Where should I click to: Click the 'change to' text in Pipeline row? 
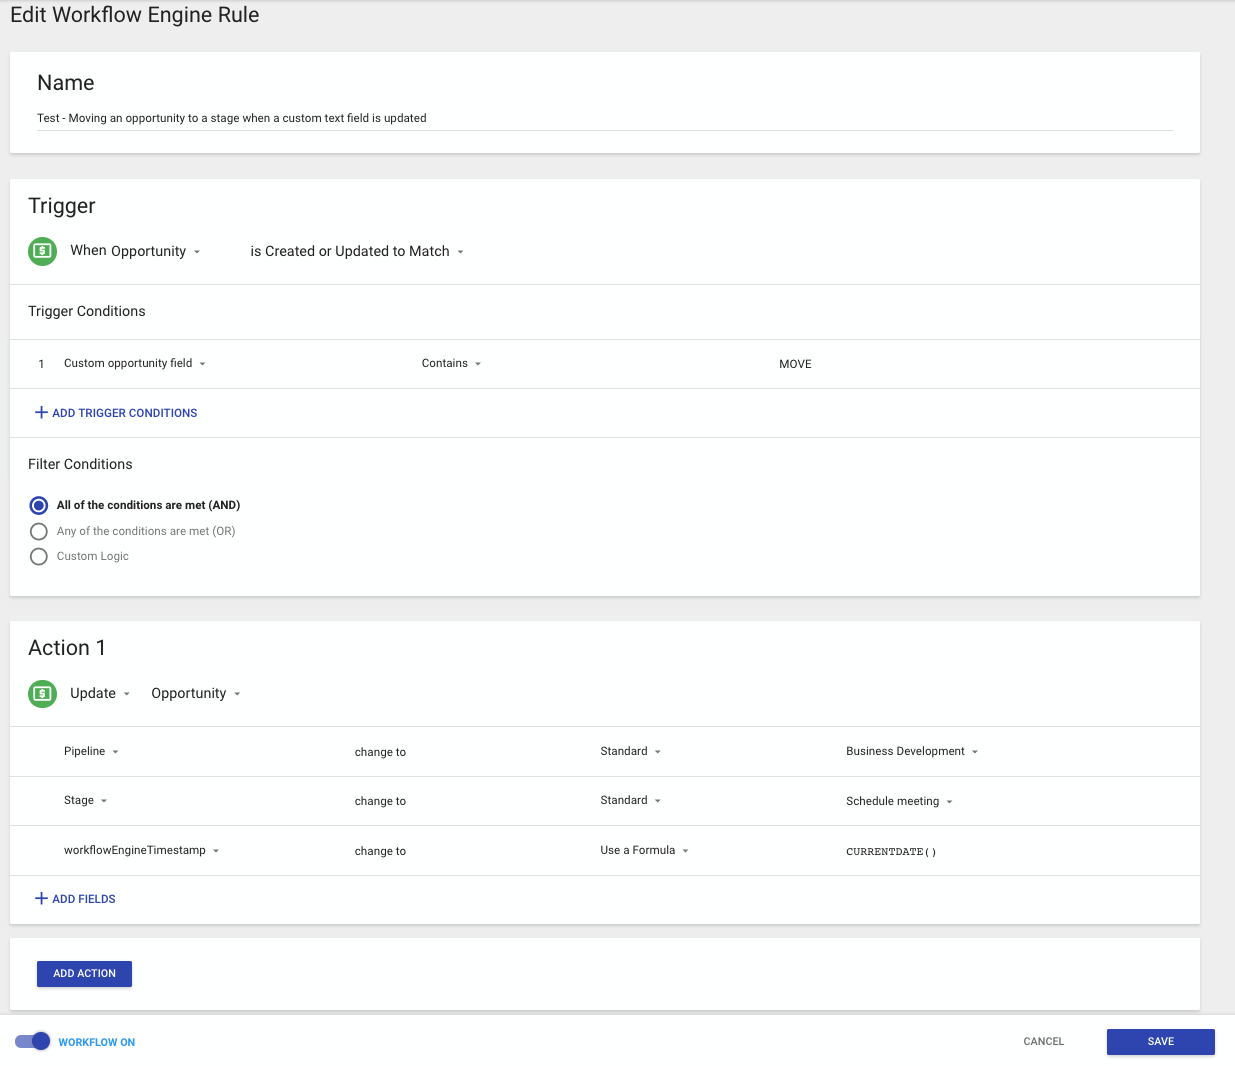[380, 752]
